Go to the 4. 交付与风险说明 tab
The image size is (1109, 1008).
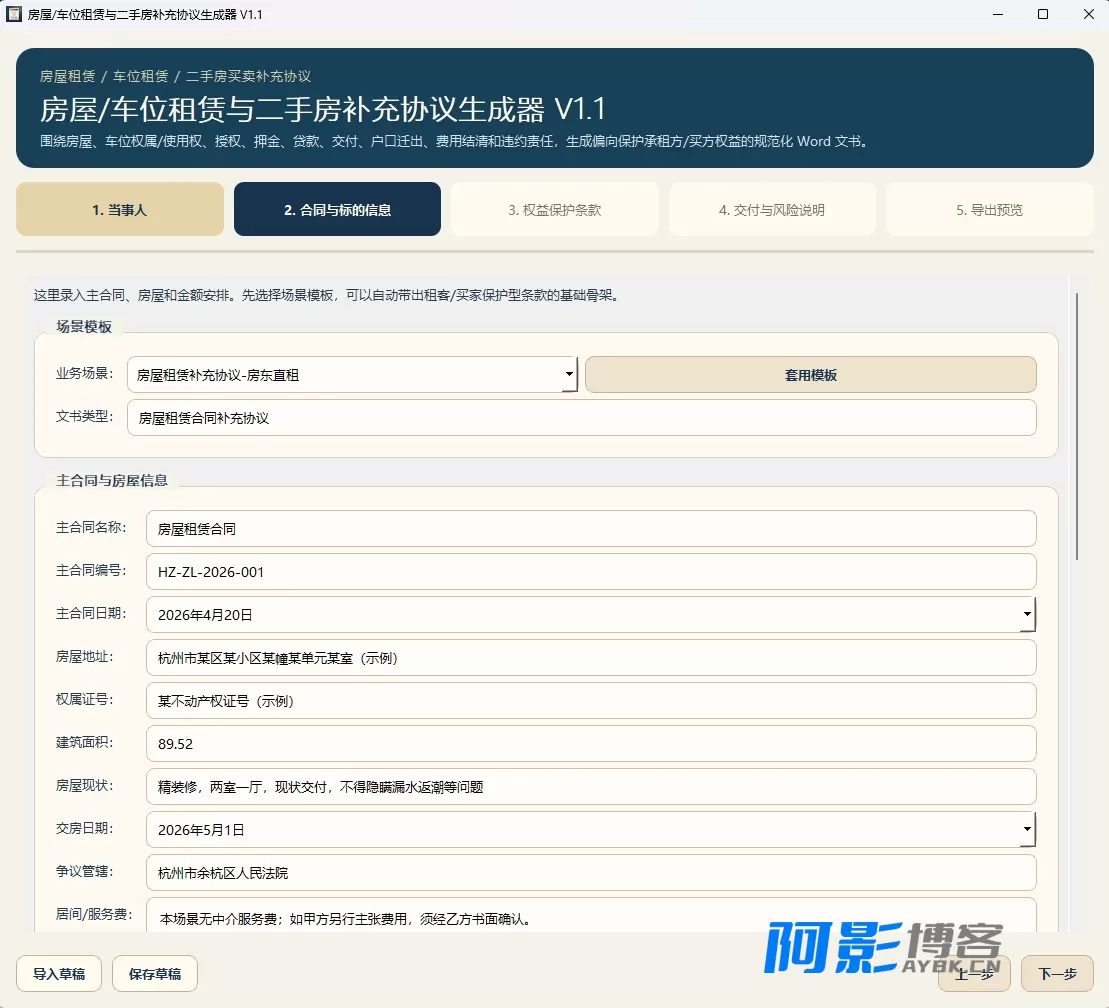772,209
